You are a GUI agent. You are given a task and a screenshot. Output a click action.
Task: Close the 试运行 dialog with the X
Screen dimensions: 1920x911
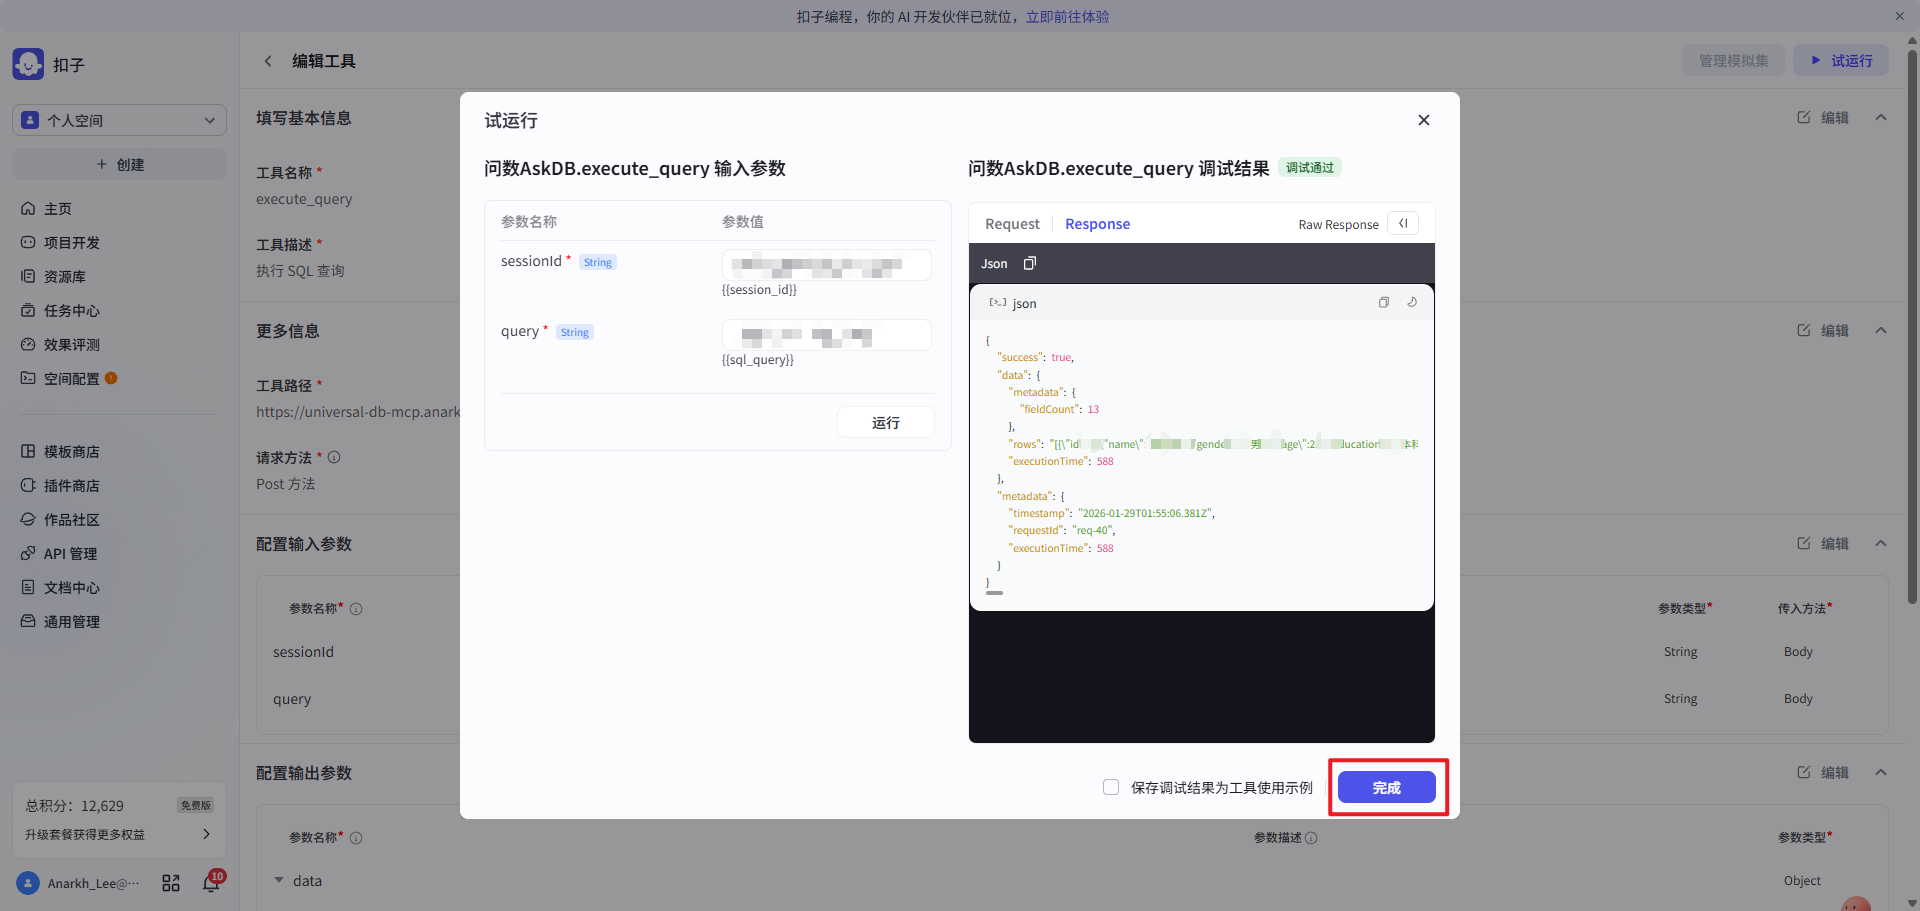(x=1424, y=120)
